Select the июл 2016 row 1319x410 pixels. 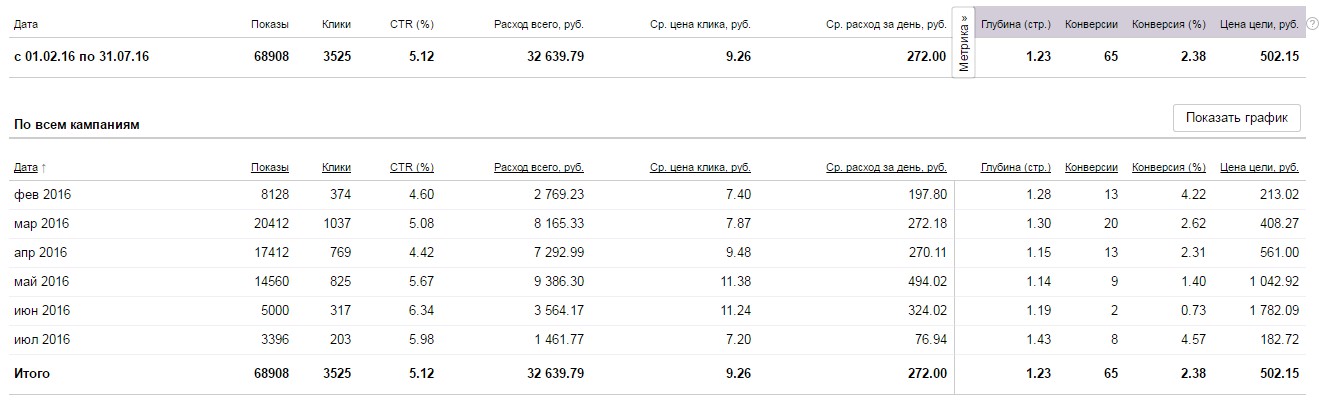click(658, 340)
